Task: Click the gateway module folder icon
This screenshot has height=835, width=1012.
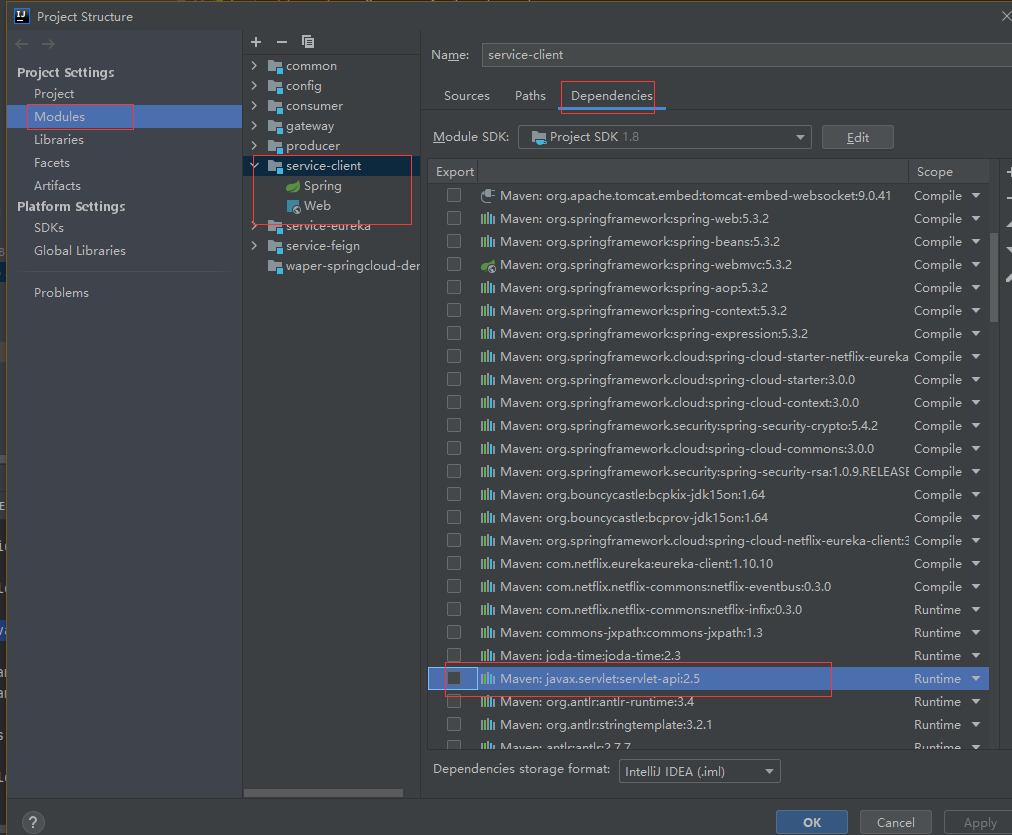Action: (275, 126)
